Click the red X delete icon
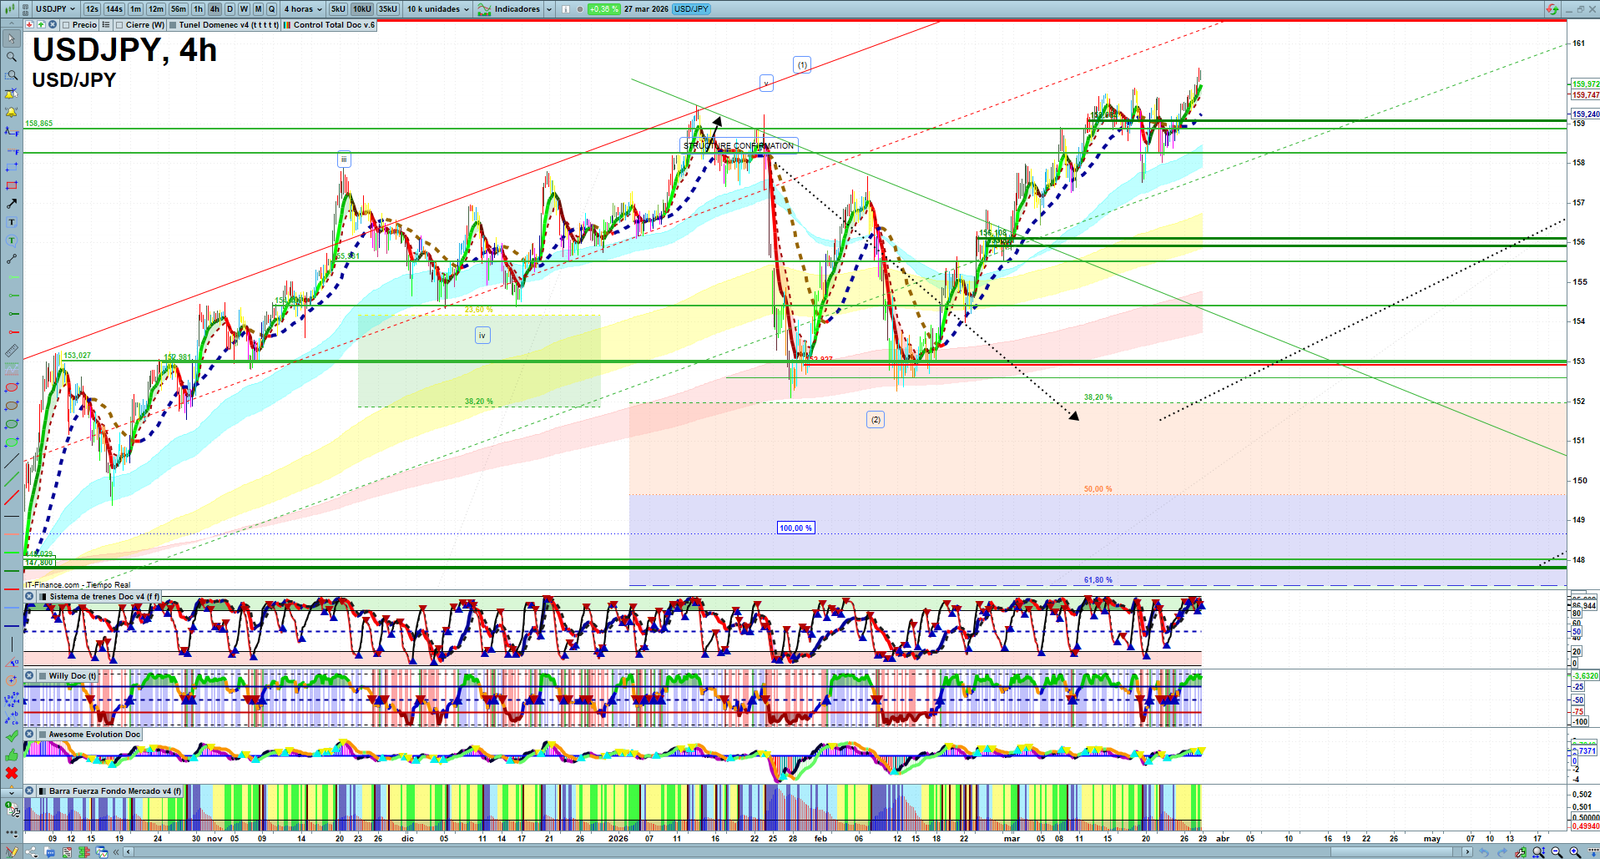This screenshot has height=859, width=1600. (11, 773)
